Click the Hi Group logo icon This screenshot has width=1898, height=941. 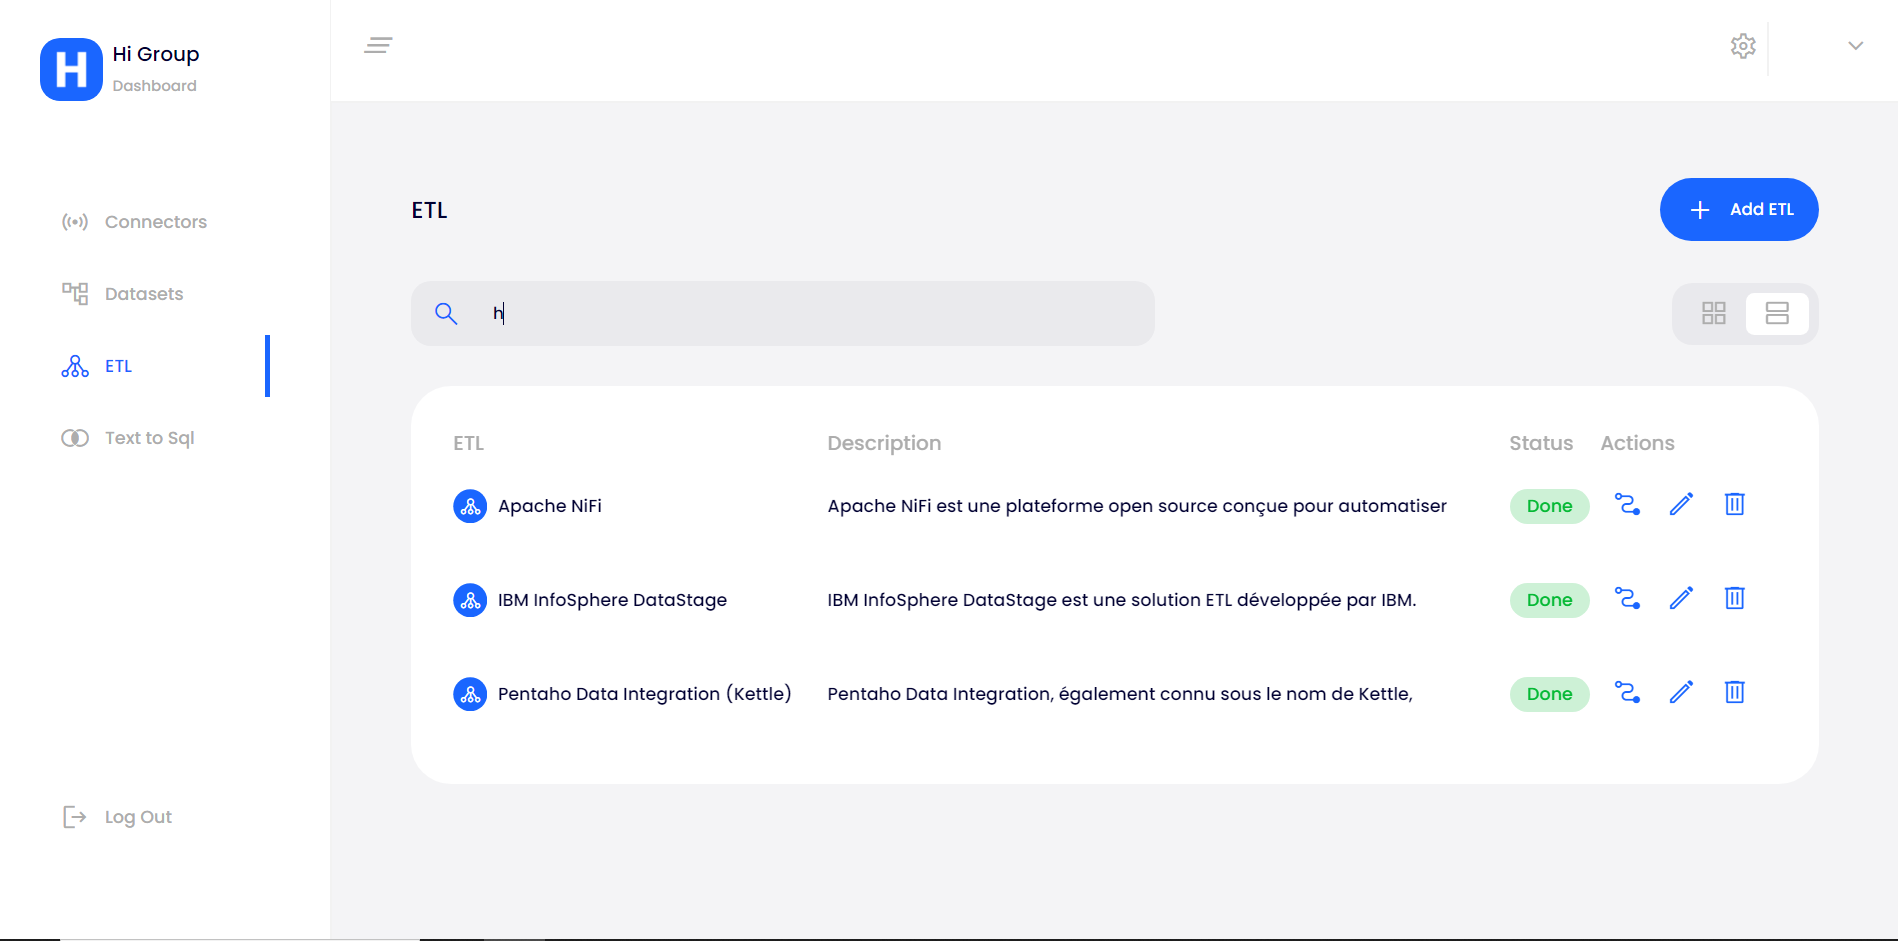71,69
